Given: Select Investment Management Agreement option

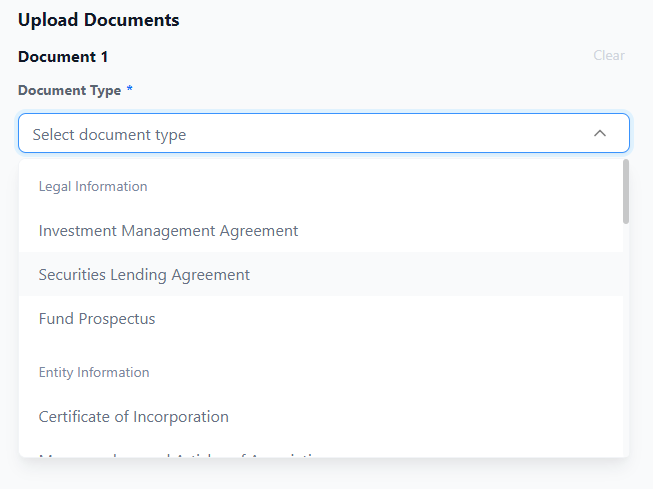Looking at the screenshot, I should coord(168,230).
